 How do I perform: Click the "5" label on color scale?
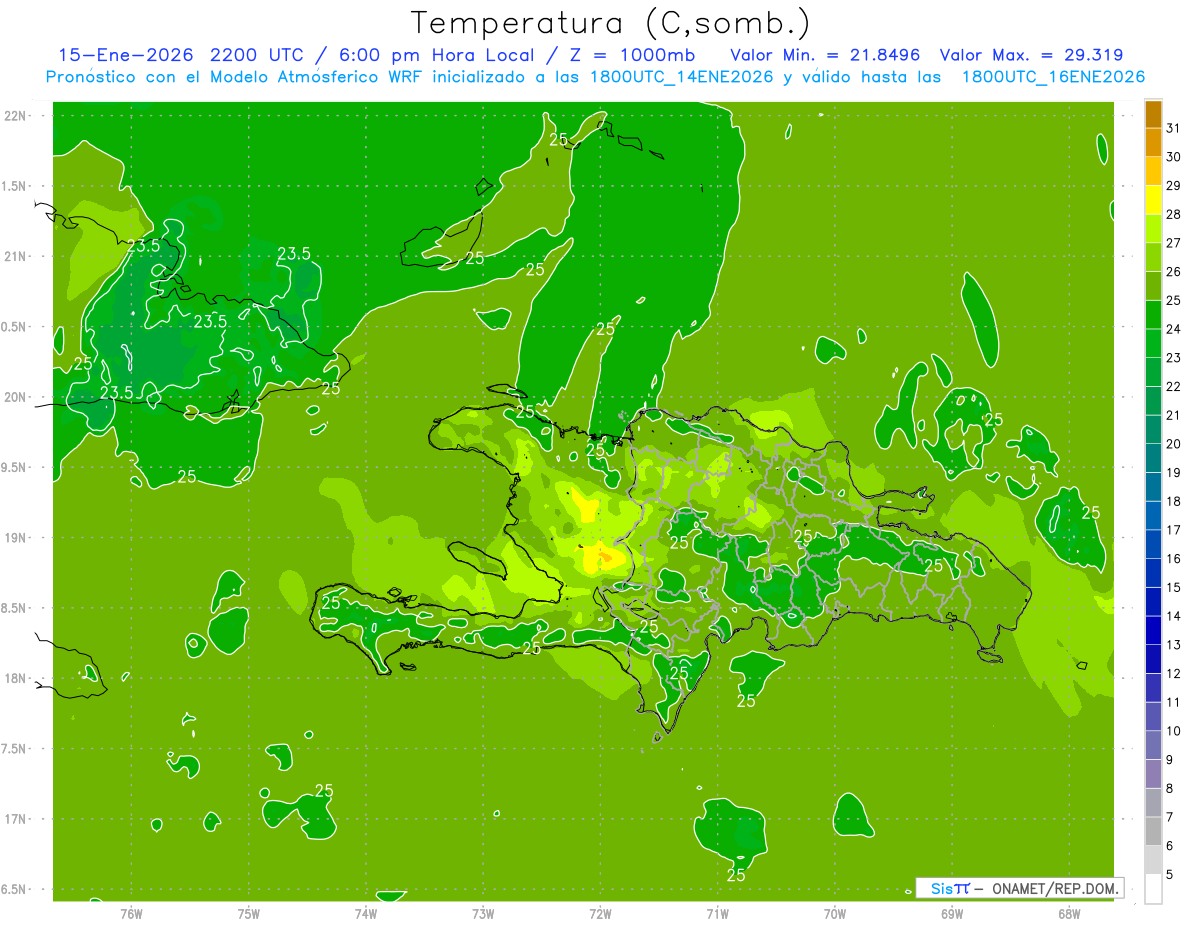[1170, 874]
